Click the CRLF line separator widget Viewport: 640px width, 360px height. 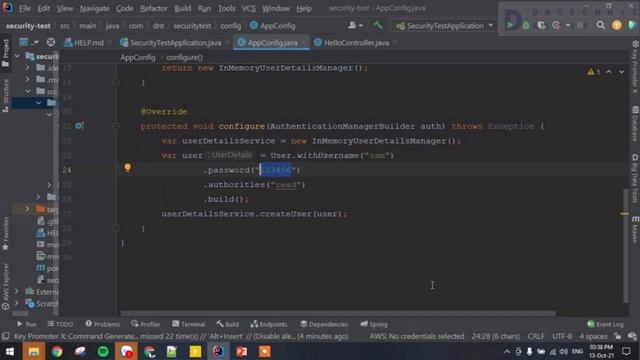click(x=536, y=336)
